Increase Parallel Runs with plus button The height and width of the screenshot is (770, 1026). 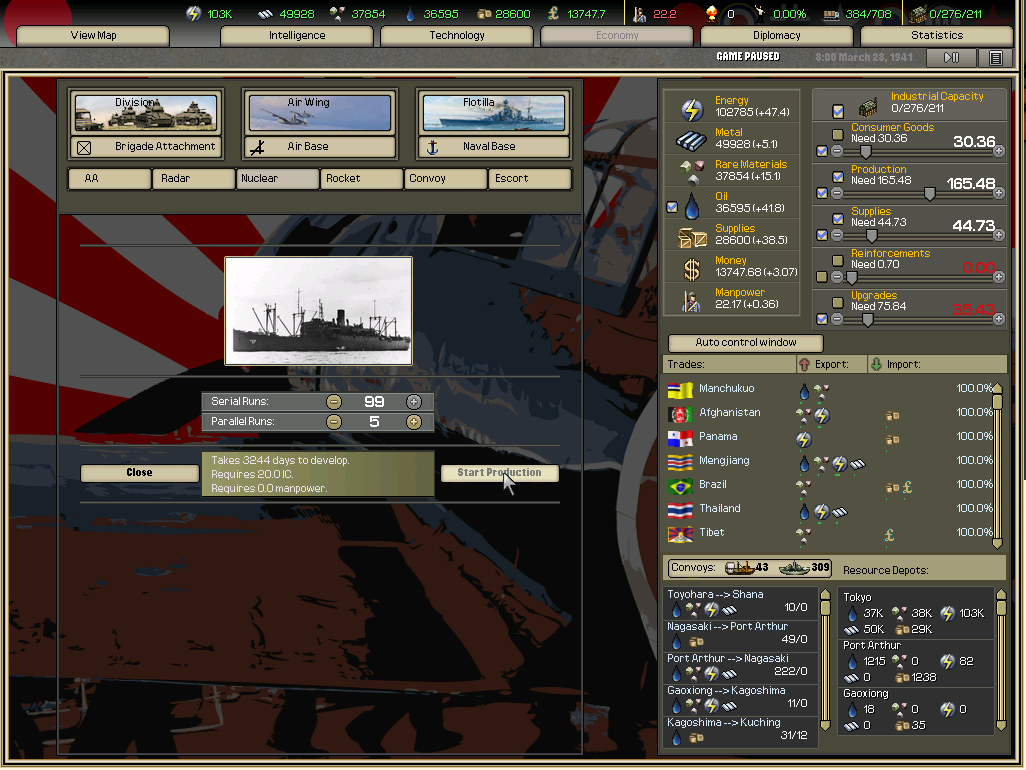coord(413,422)
